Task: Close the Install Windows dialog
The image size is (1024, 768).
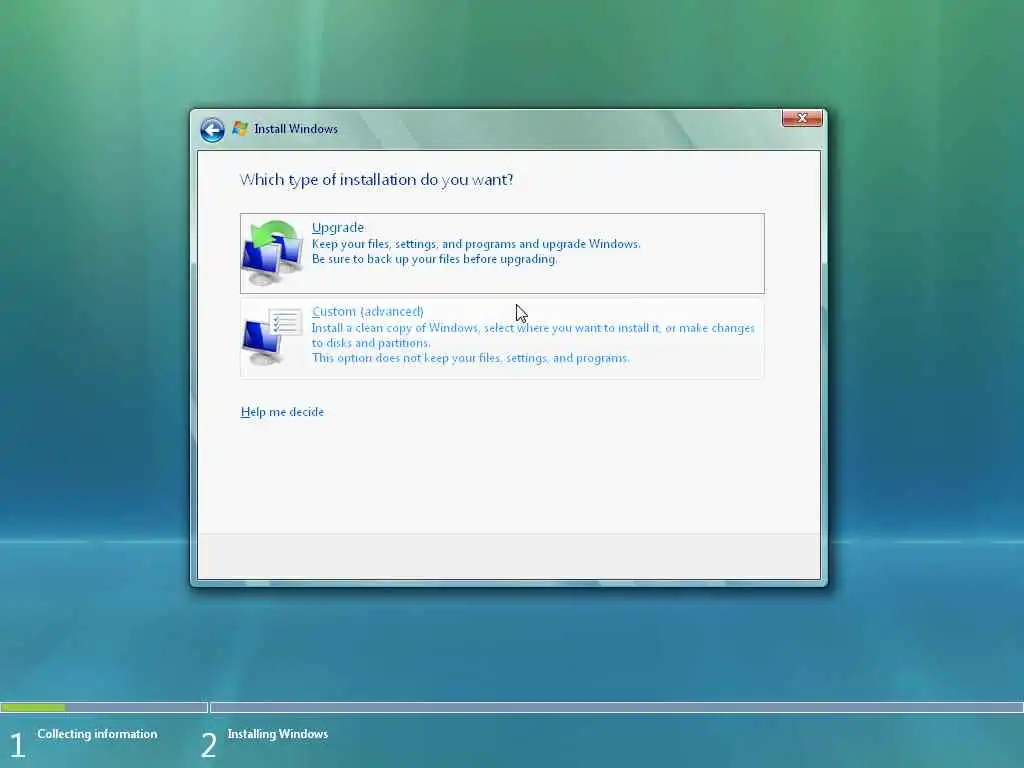Action: pyautogui.click(x=802, y=118)
